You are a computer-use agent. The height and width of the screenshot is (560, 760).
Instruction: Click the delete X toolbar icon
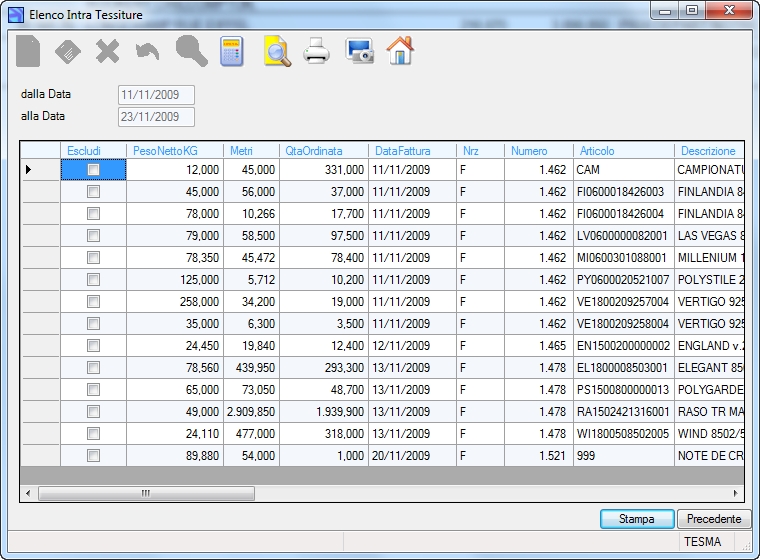(x=108, y=51)
